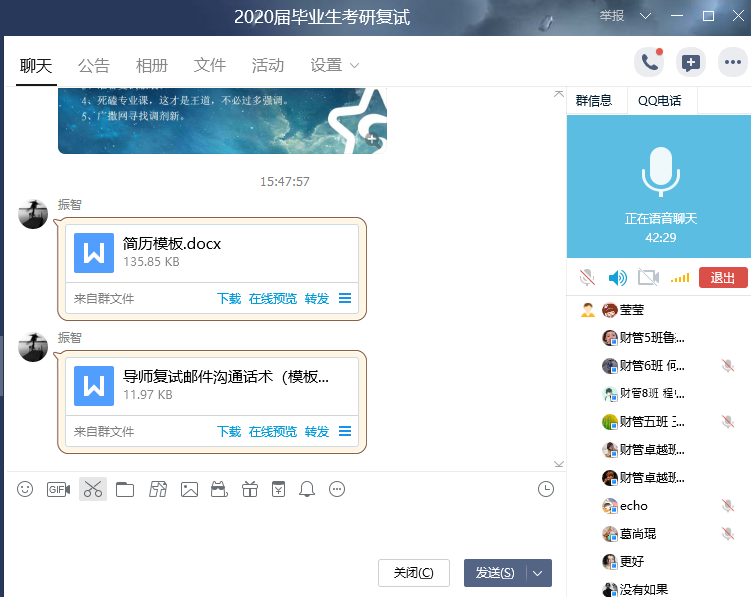Switch to the 公告 tab
This screenshot has width=751, height=597.
click(94, 65)
